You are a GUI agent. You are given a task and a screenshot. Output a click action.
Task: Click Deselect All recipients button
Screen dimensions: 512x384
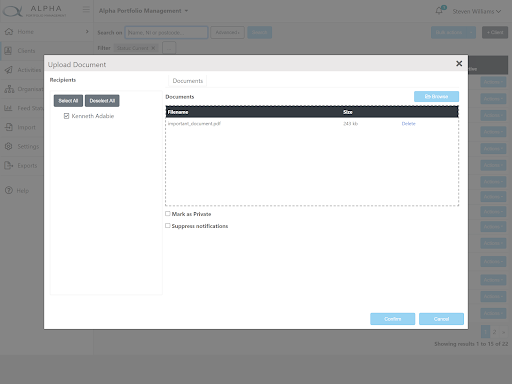coord(102,101)
